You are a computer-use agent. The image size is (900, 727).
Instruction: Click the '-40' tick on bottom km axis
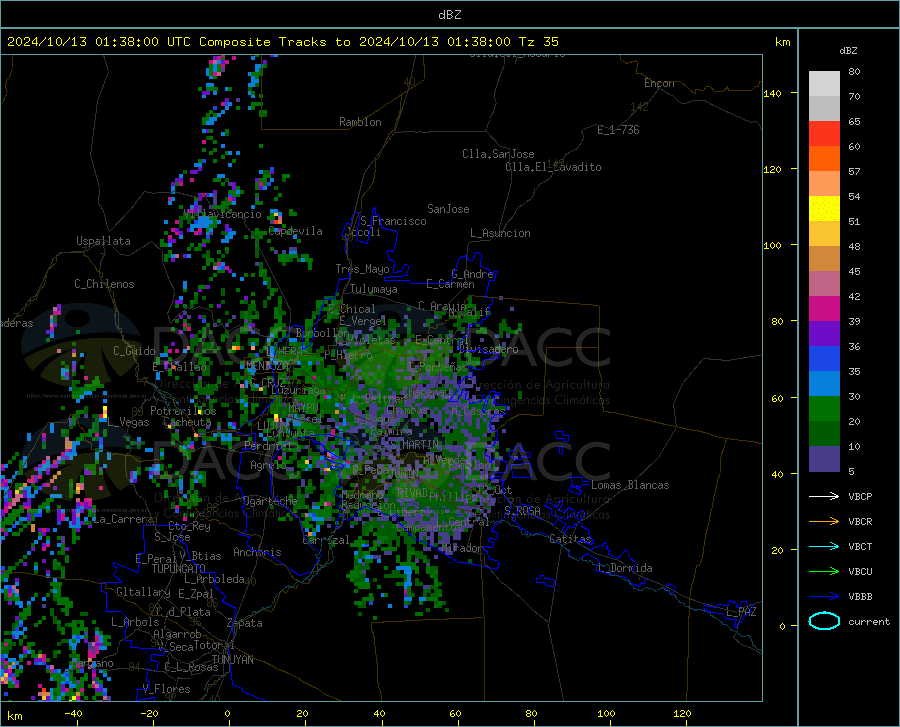(x=73, y=713)
